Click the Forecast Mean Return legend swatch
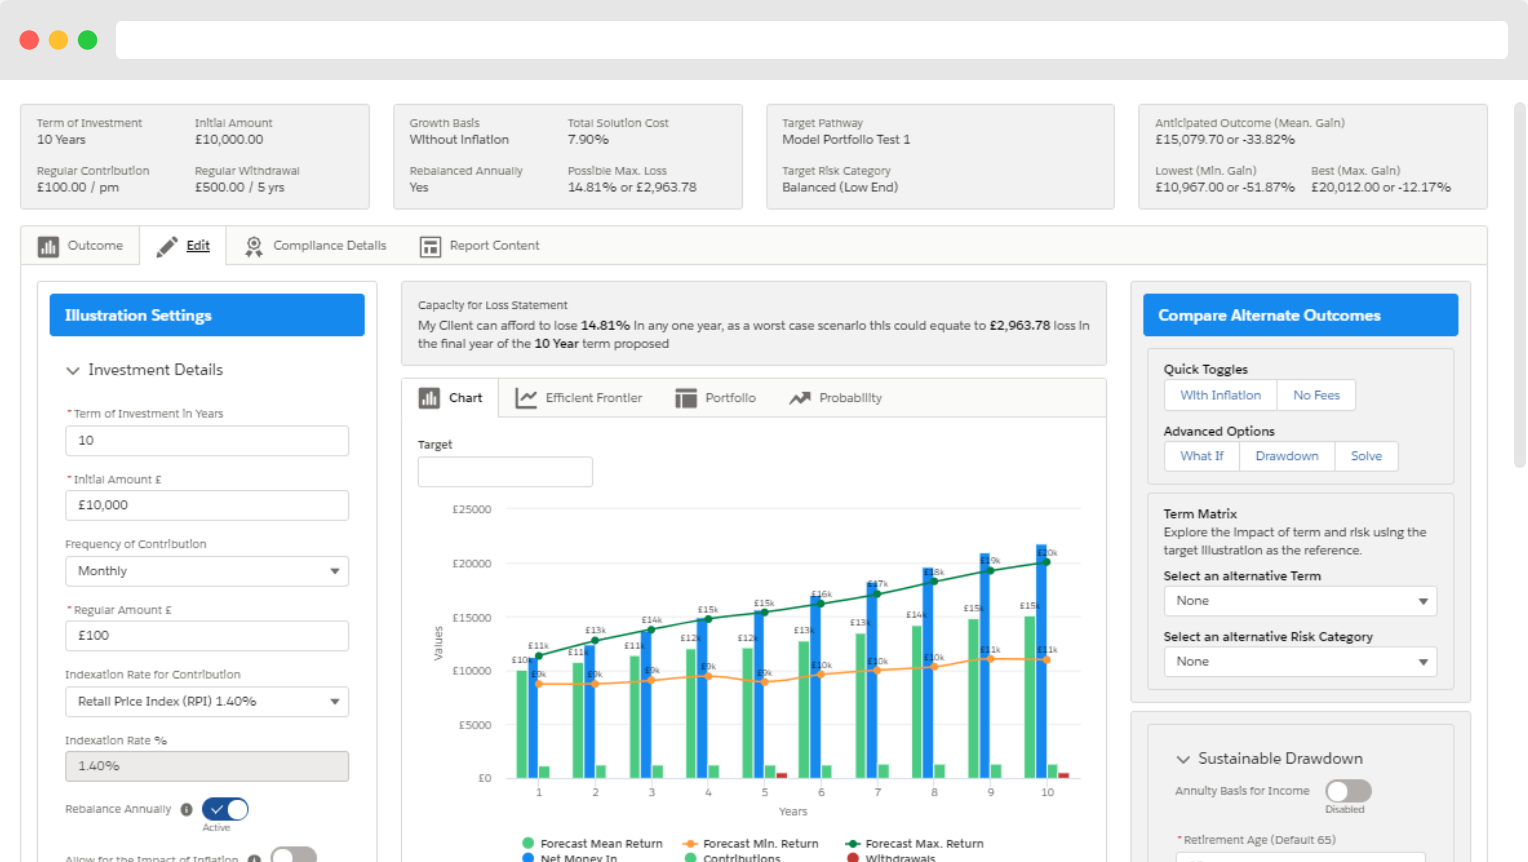 coord(528,843)
